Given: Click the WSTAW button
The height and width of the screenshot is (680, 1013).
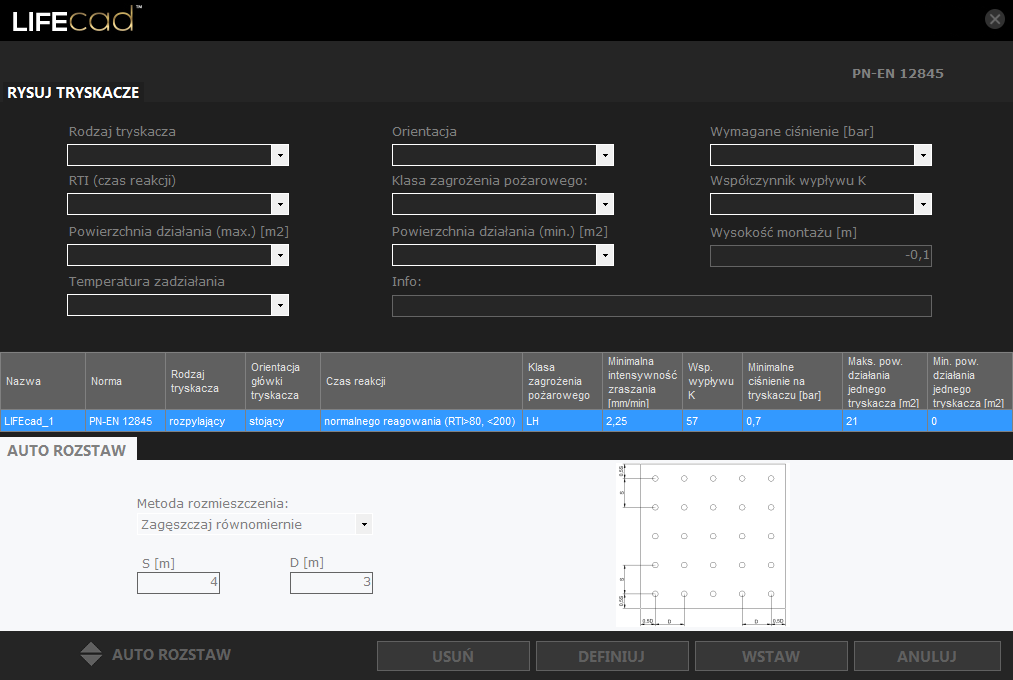Looking at the screenshot, I should tap(770, 657).
